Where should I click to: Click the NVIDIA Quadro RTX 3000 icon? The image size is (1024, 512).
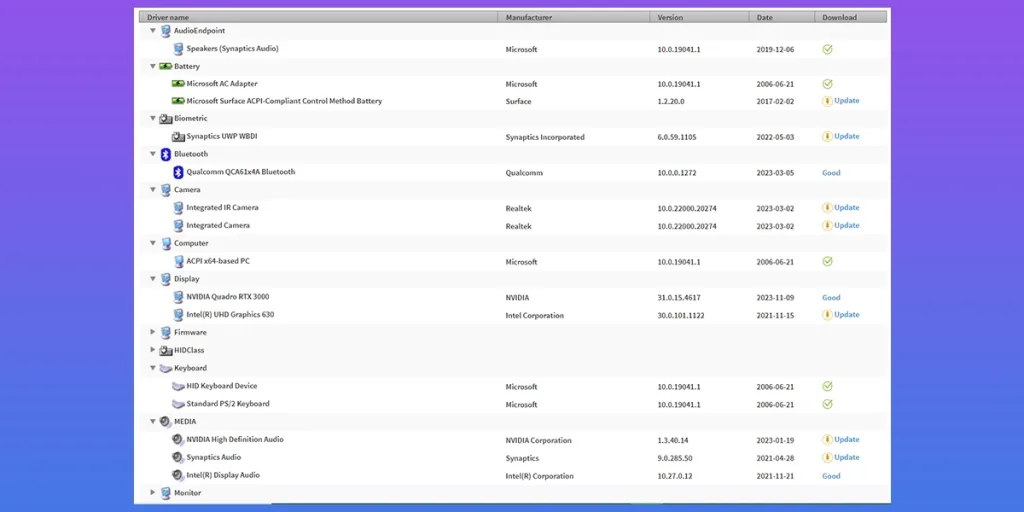pyautogui.click(x=178, y=297)
